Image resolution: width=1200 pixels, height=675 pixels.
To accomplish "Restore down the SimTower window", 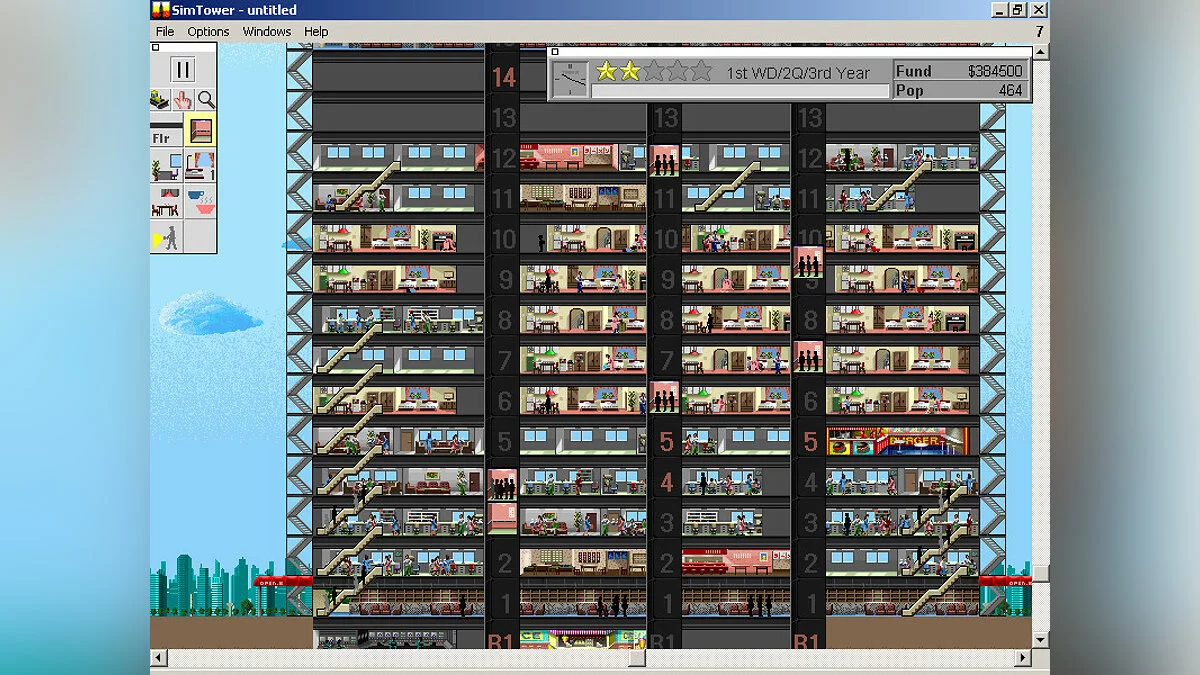I will [x=1018, y=9].
